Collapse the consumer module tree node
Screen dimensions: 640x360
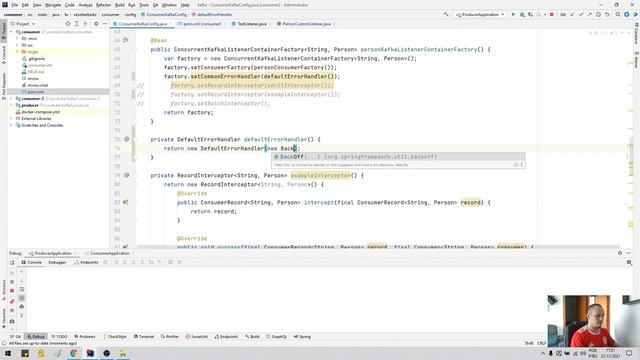[11, 31]
